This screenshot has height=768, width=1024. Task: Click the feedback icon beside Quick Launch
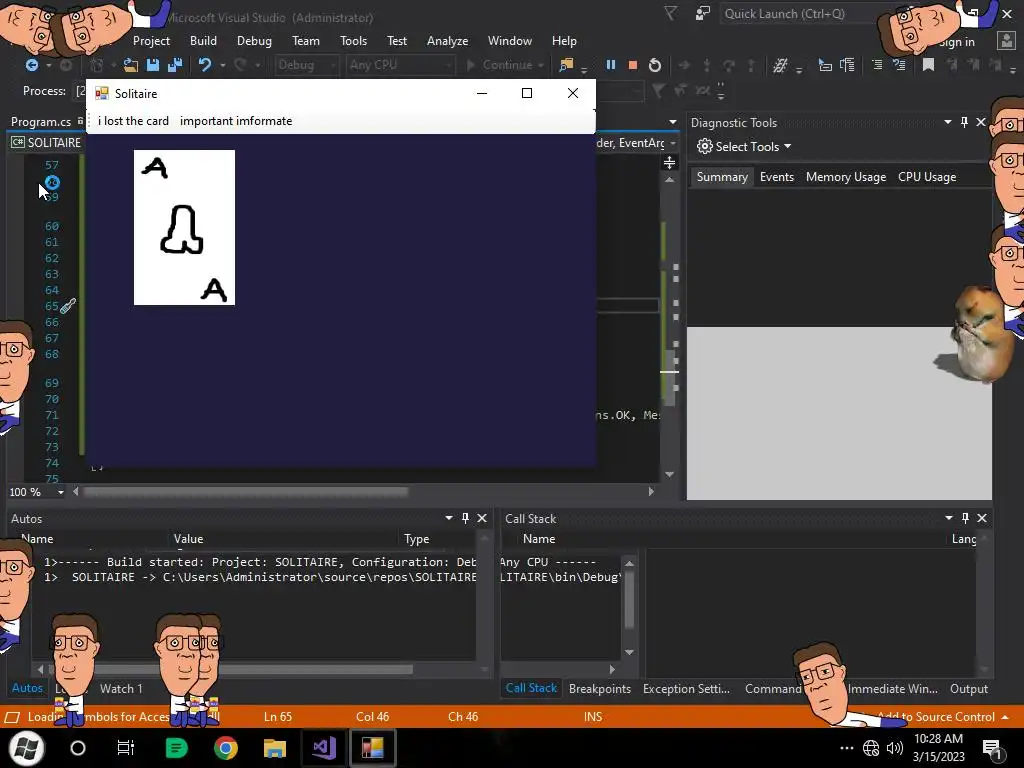703,14
